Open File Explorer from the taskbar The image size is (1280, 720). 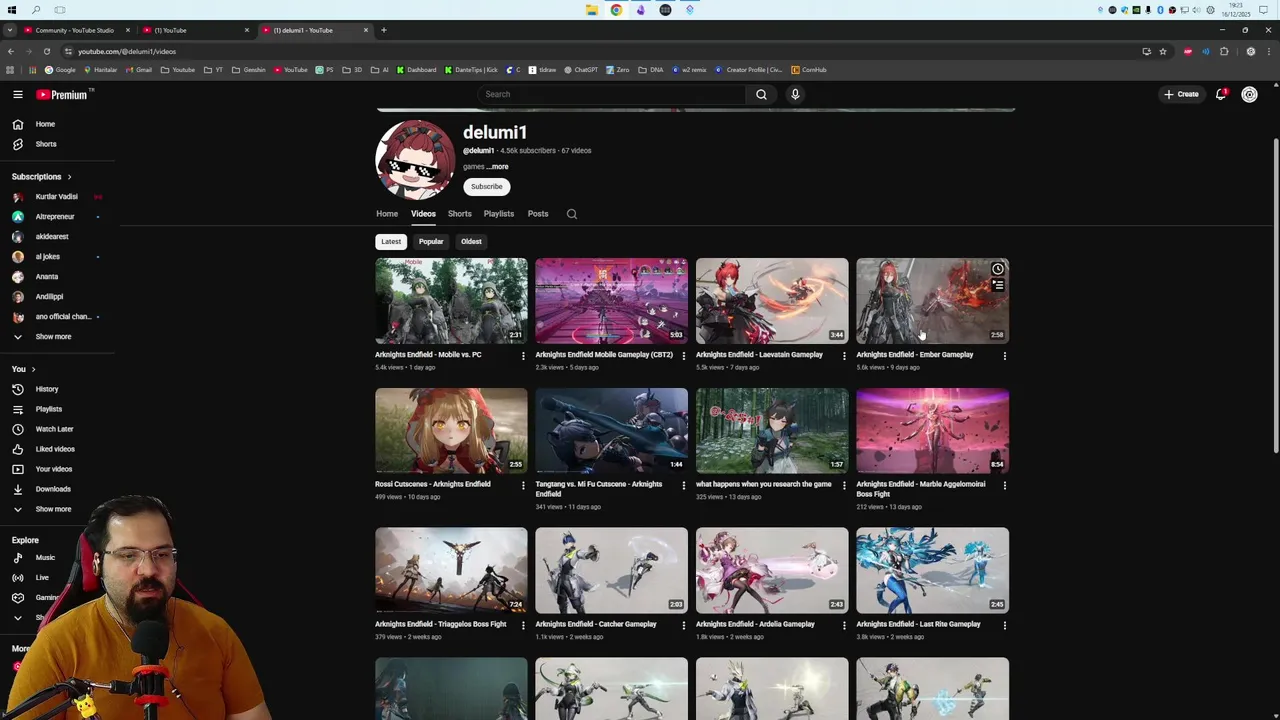[592, 10]
